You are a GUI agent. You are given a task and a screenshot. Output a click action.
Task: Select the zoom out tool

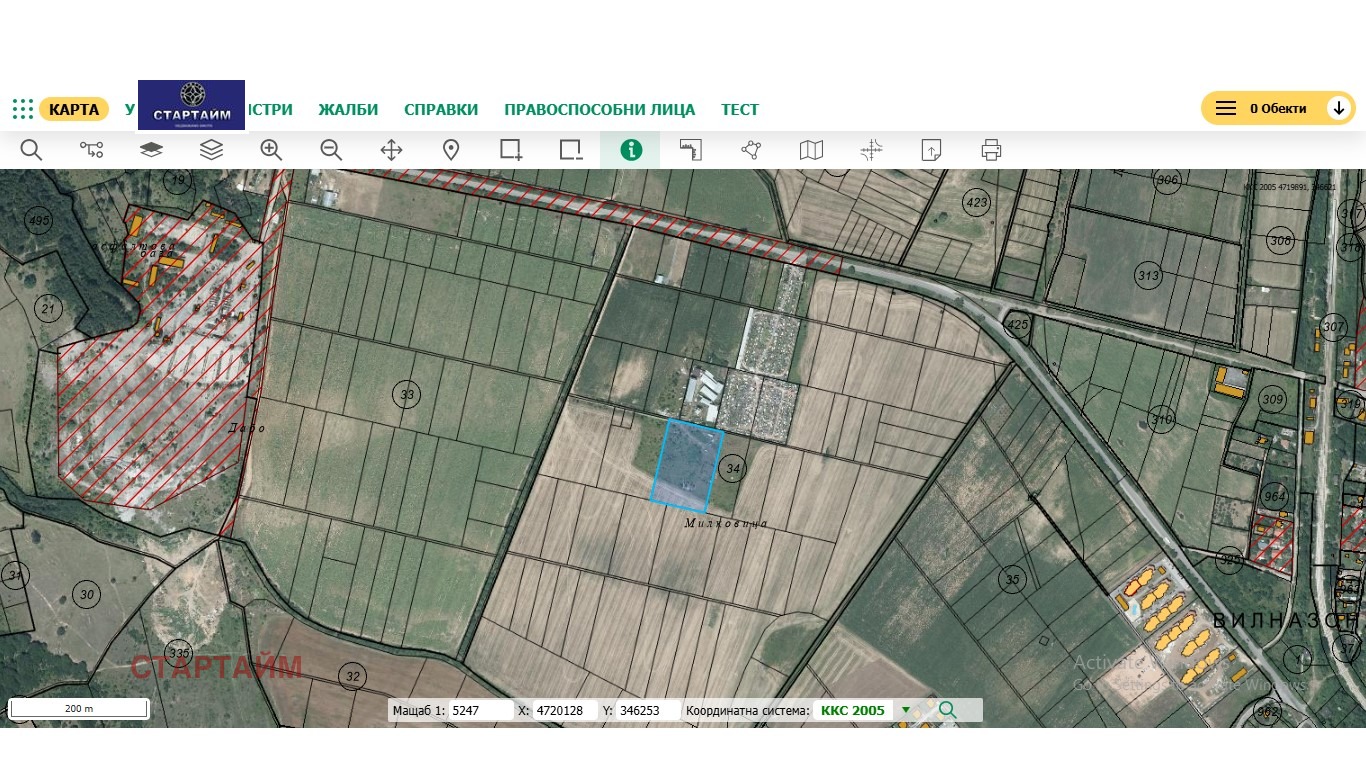(331, 150)
